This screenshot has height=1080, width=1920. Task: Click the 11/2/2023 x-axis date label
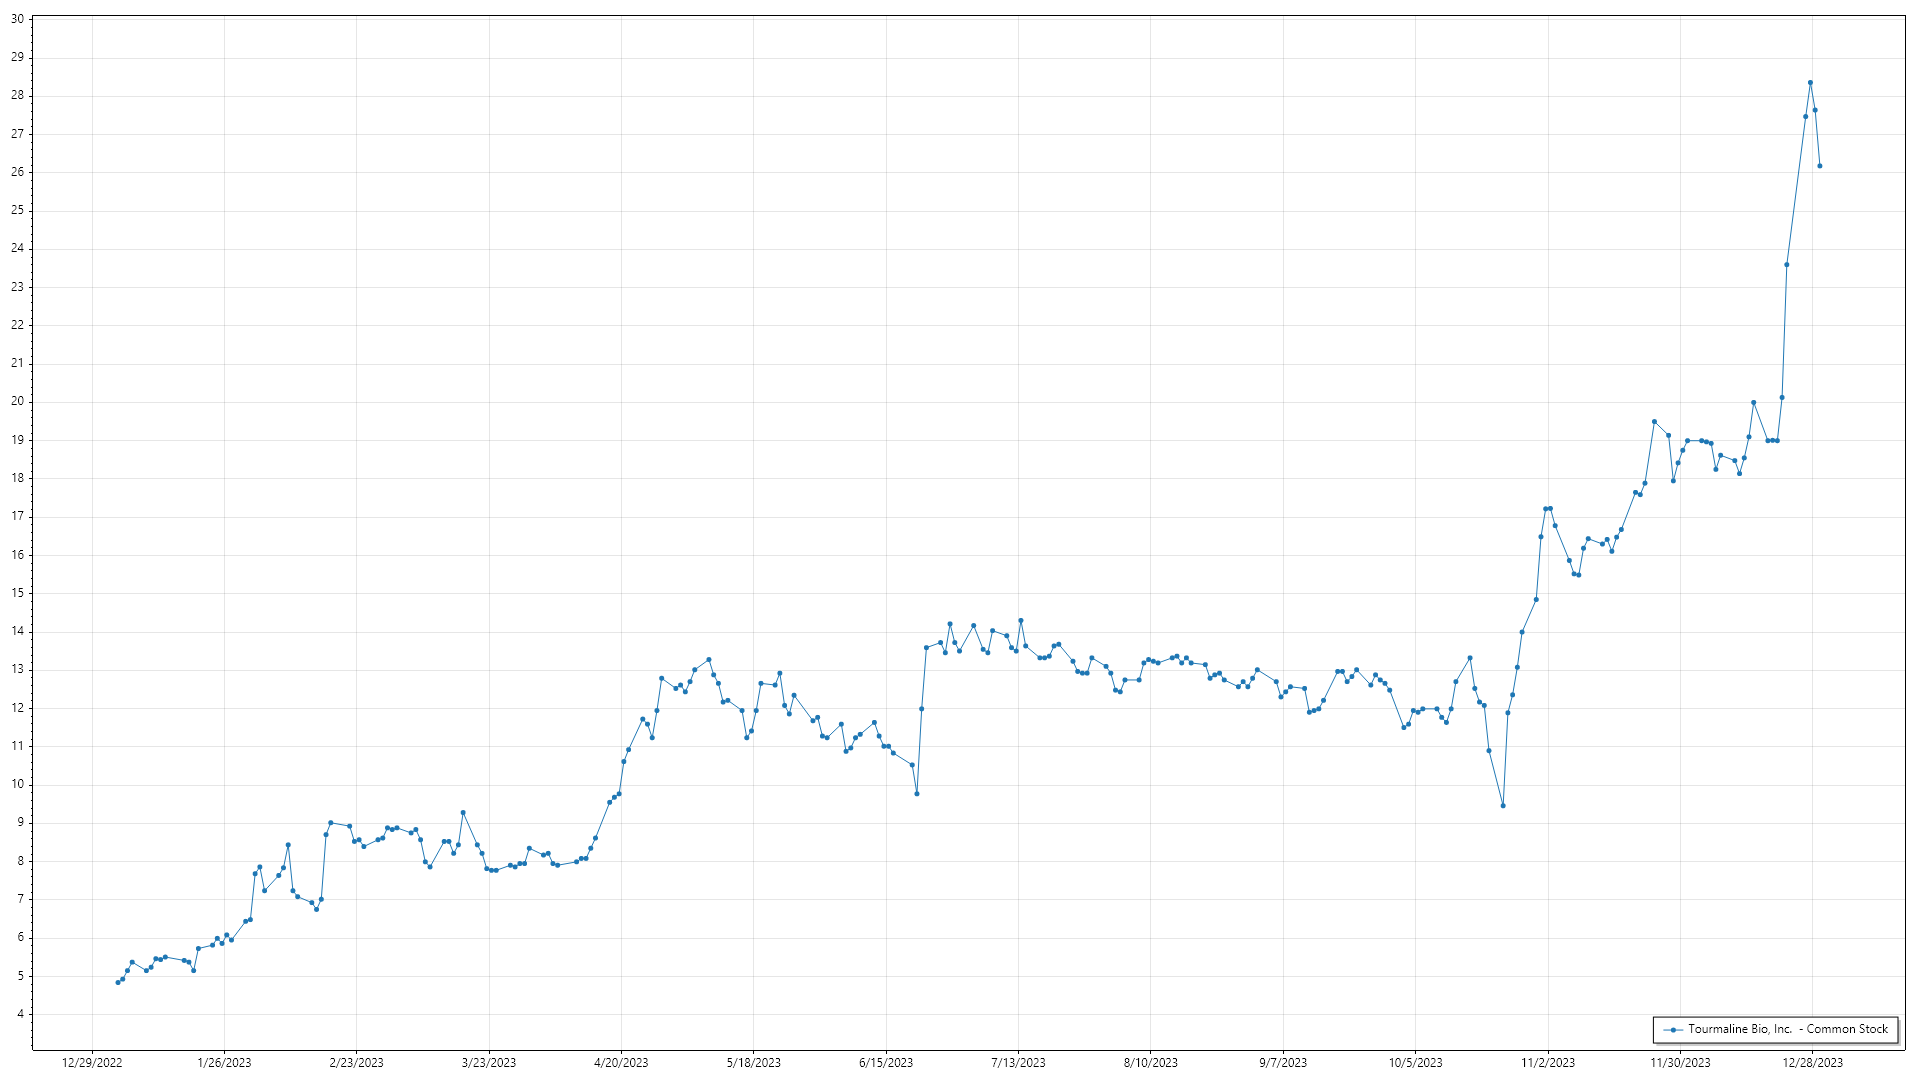[1548, 1063]
